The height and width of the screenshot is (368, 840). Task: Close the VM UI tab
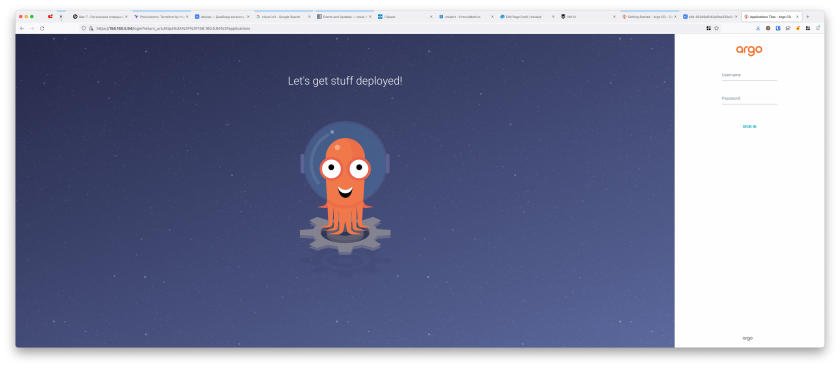pos(614,17)
